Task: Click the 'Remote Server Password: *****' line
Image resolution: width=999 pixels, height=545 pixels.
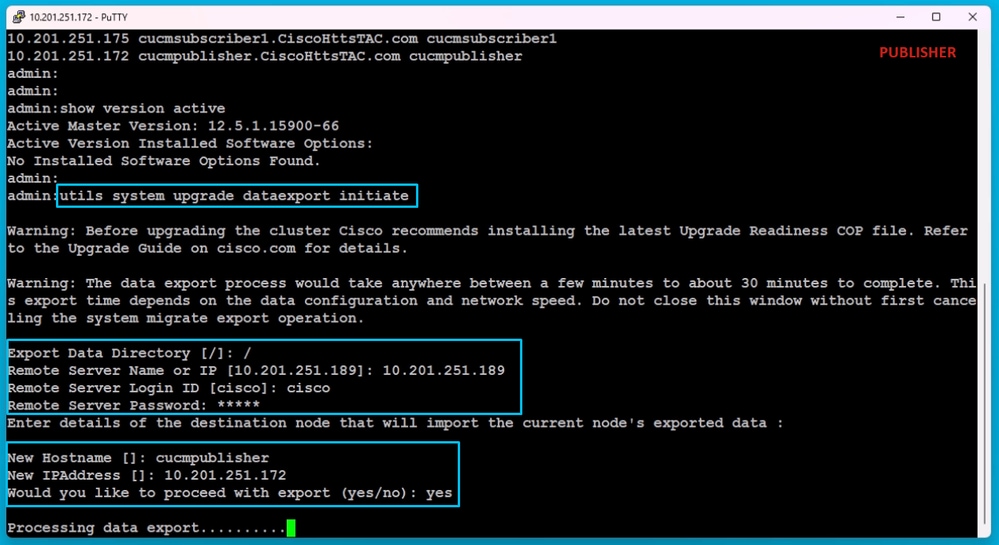Action: click(x=133, y=405)
